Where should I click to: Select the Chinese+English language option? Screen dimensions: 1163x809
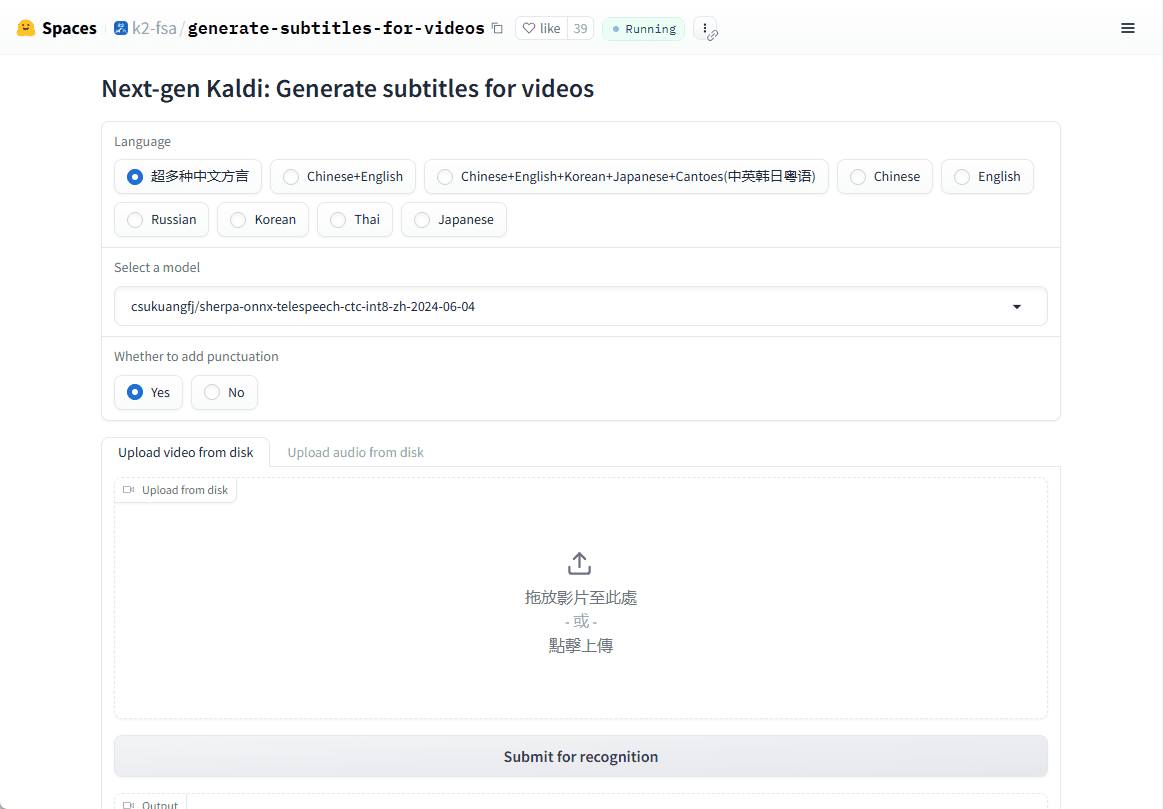(x=343, y=176)
